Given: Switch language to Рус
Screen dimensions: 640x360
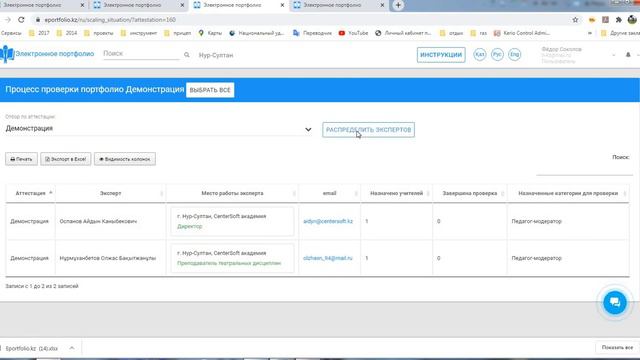Looking at the screenshot, I should (497, 54).
